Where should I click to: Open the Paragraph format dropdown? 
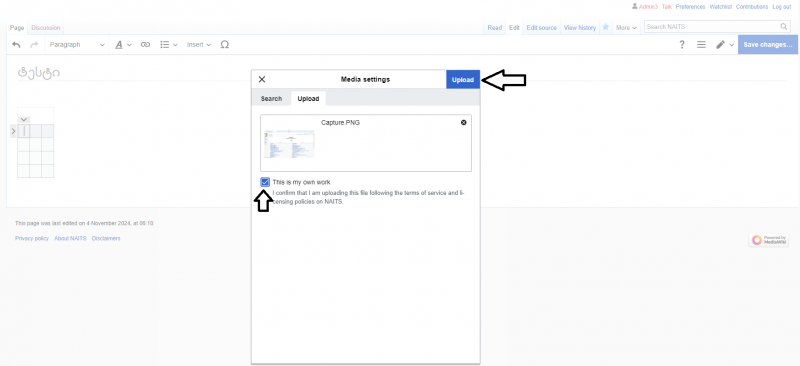coord(77,45)
